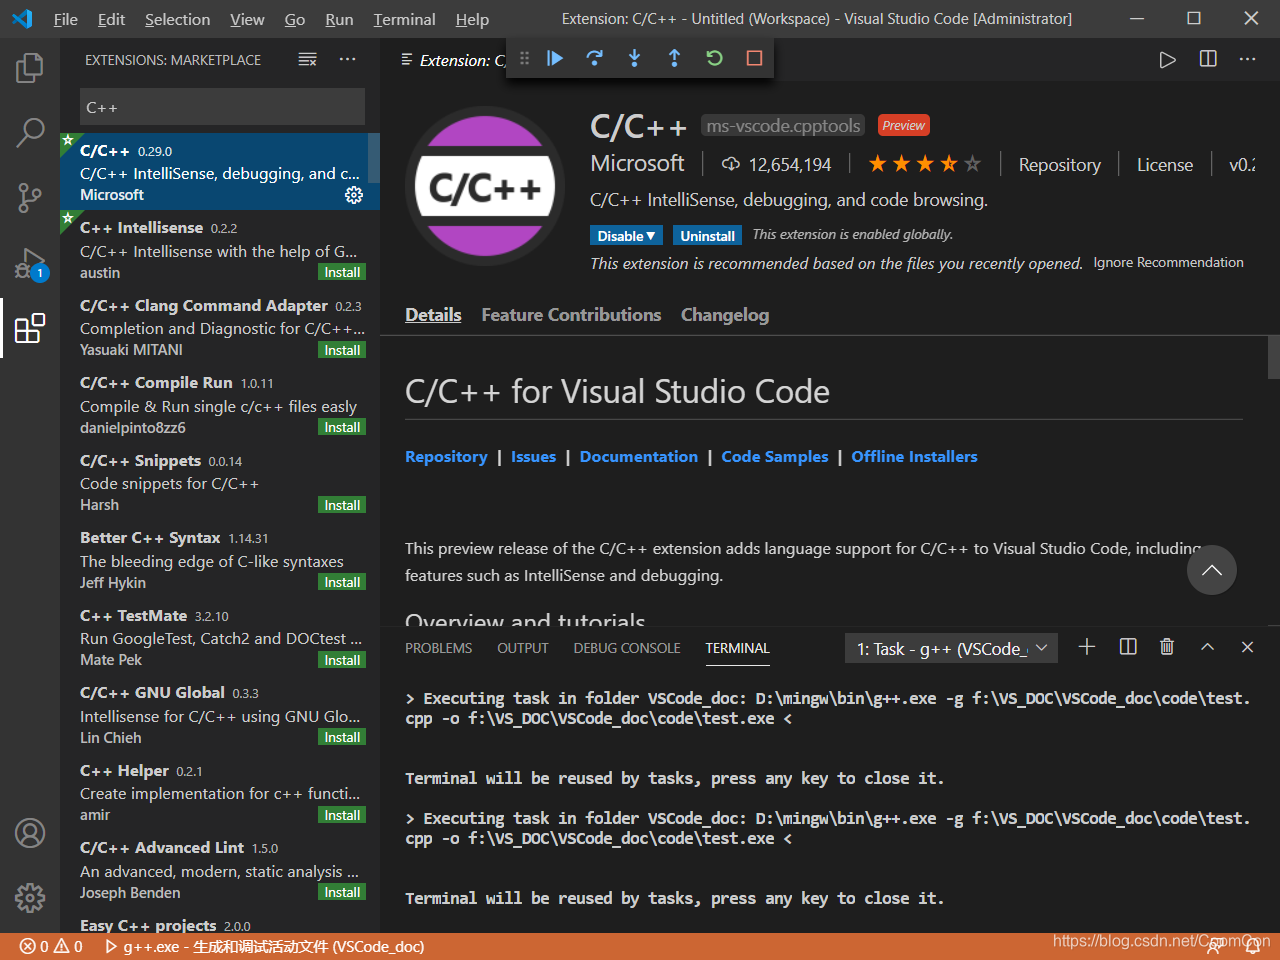Open the Accounts icon in activity bar
Screen dimensions: 1280x960
pos(30,833)
